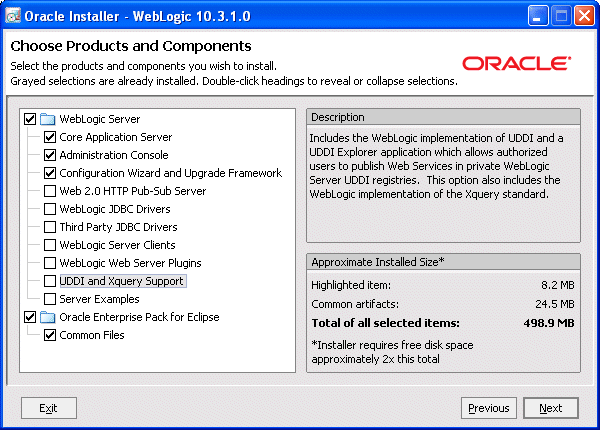
Task: Check the WebLogic JDBC Drivers checkbox
Action: [x=50, y=209]
